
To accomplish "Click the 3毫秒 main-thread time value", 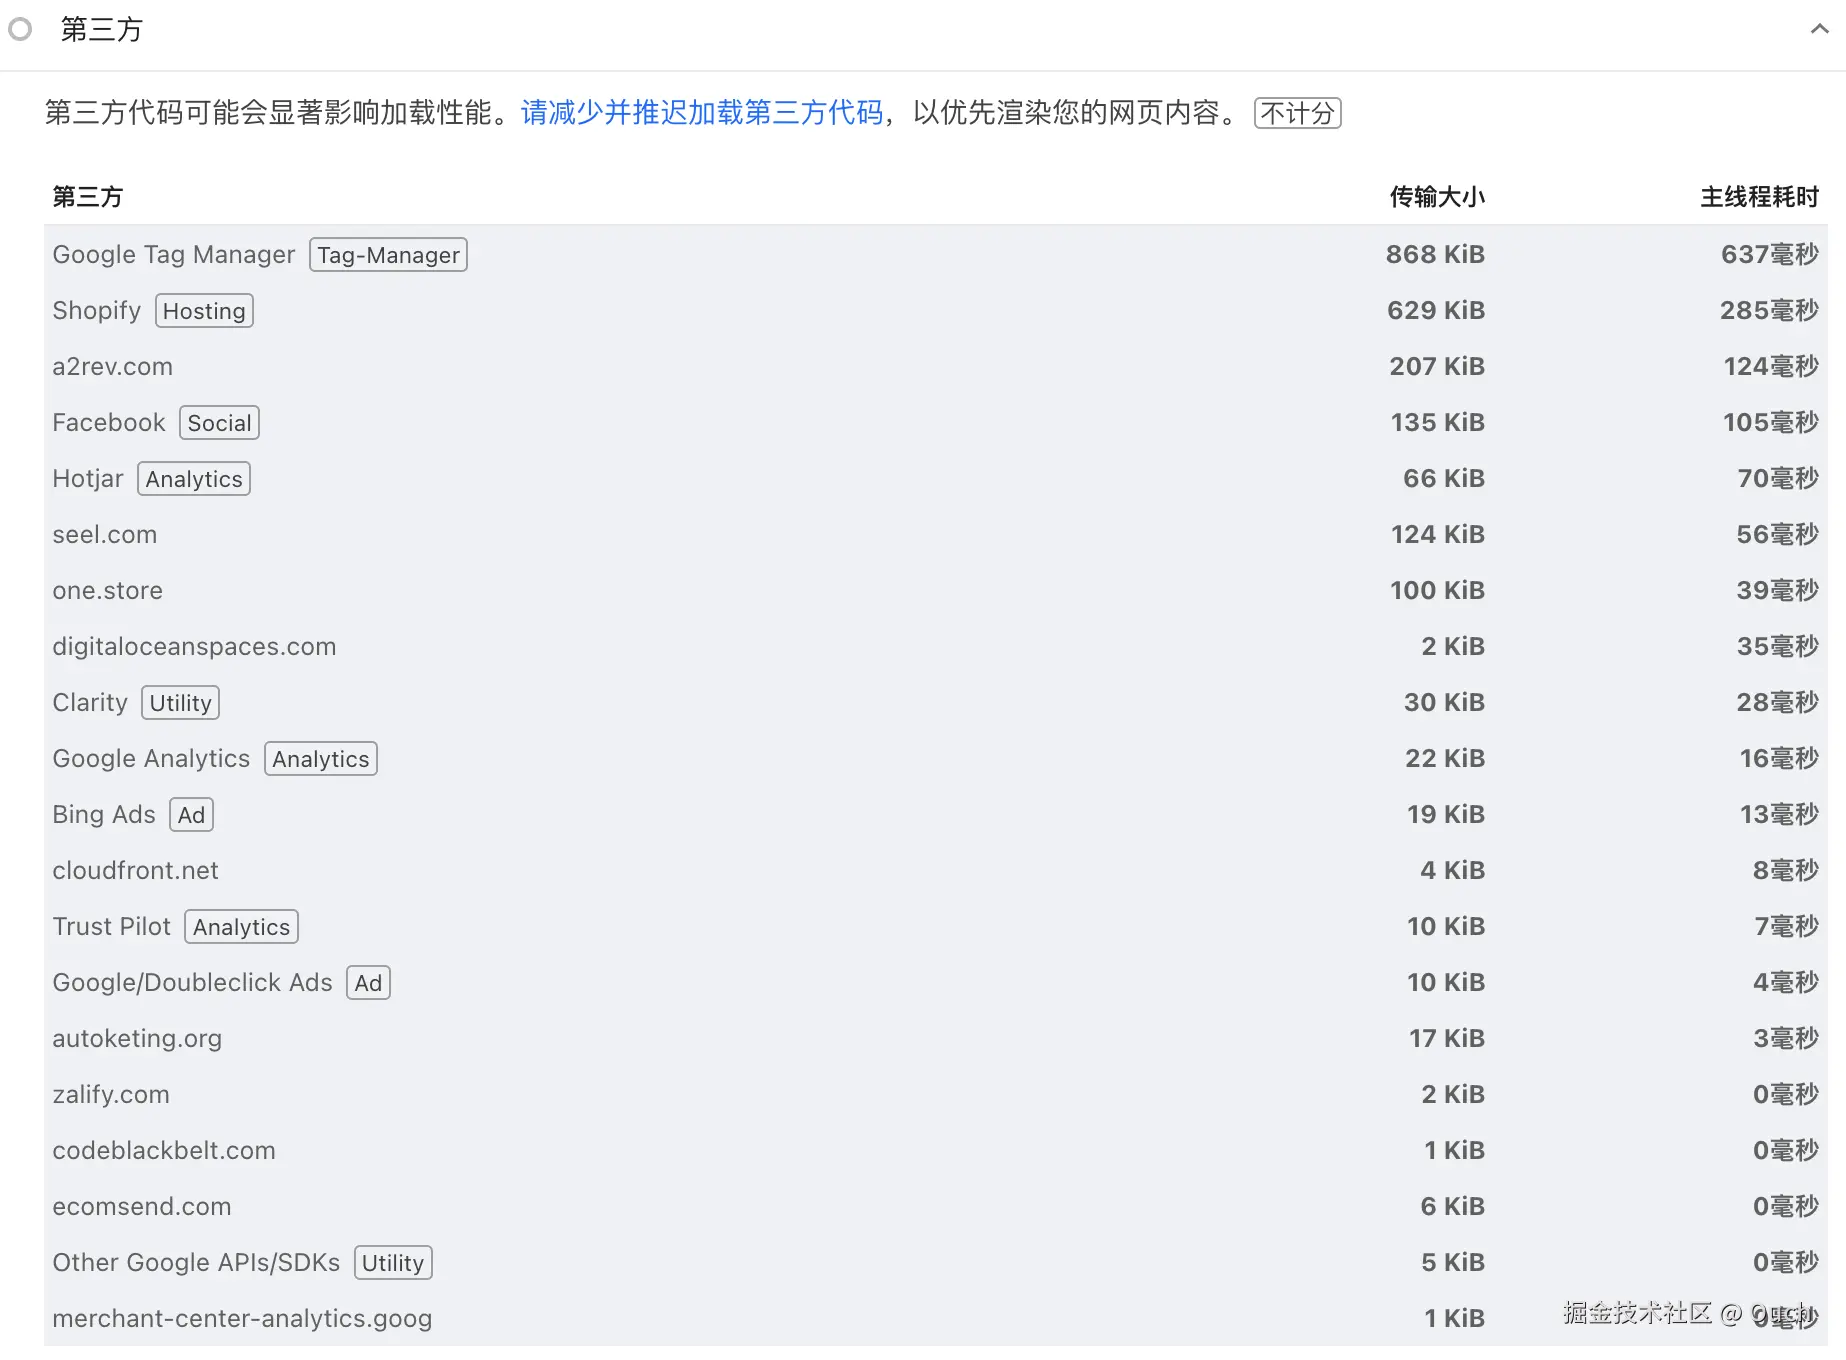I will [1786, 1039].
